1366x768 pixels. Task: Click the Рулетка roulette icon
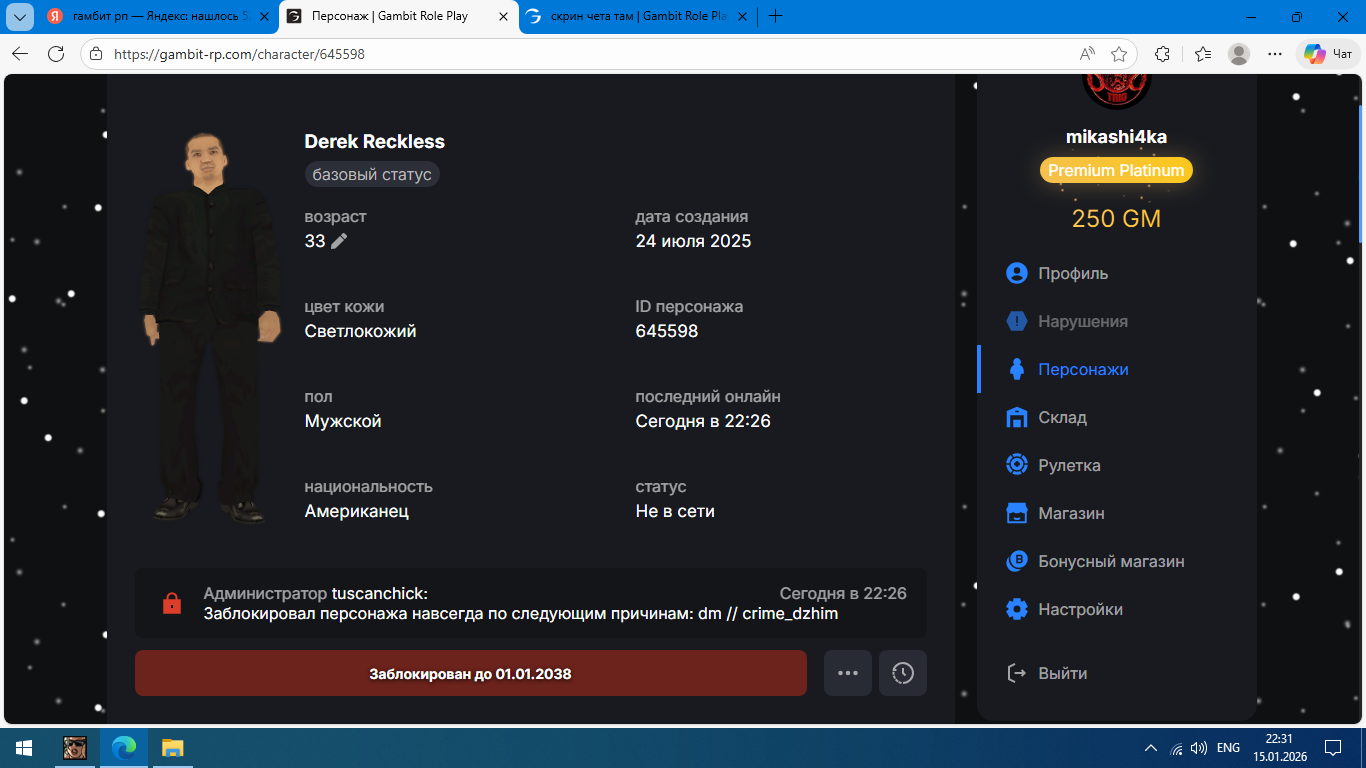[x=1017, y=465]
